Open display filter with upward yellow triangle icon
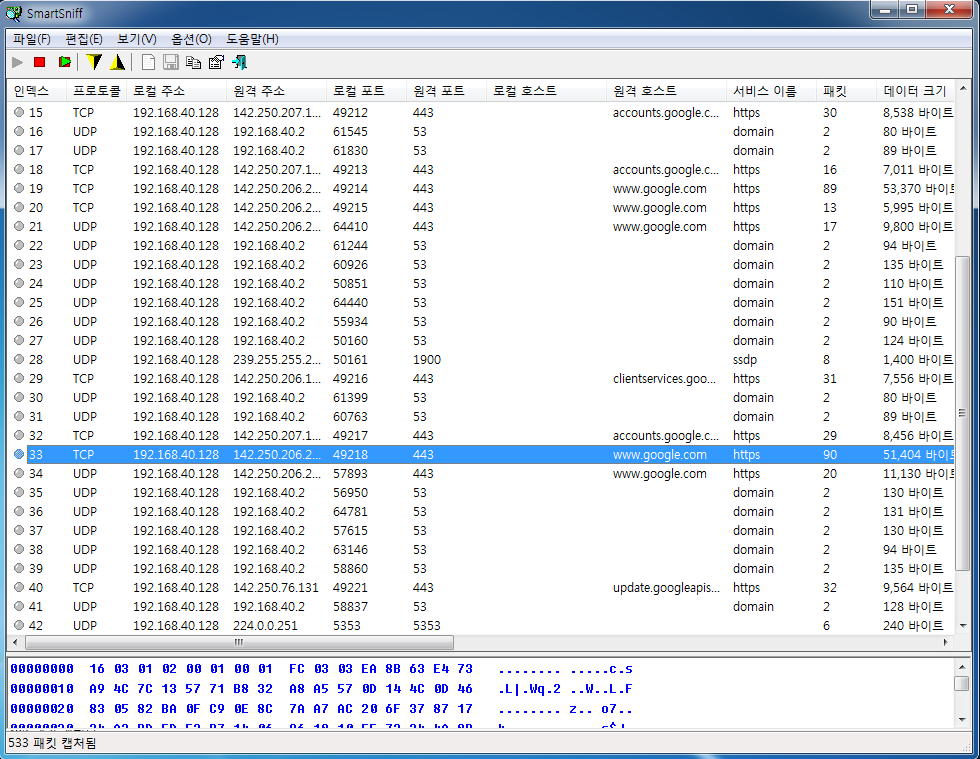This screenshot has width=980, height=759. (x=118, y=63)
